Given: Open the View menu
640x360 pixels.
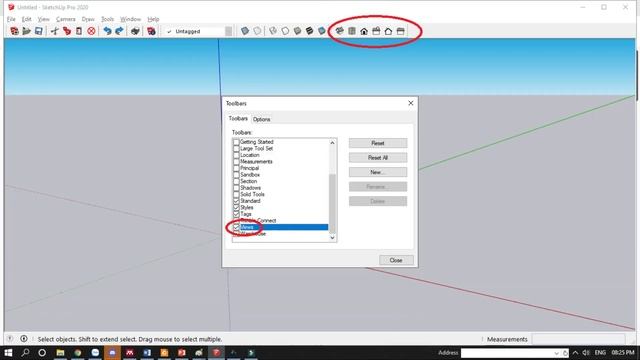Looking at the screenshot, I should (43, 19).
